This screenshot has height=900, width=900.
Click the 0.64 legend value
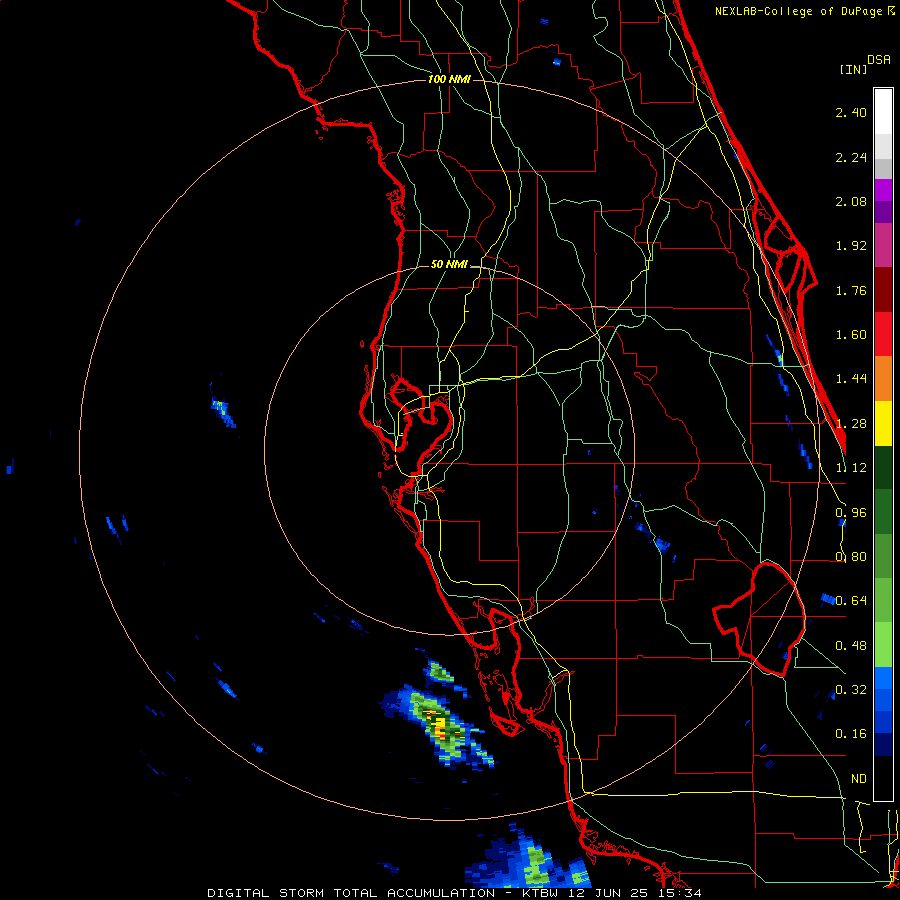[x=851, y=601]
